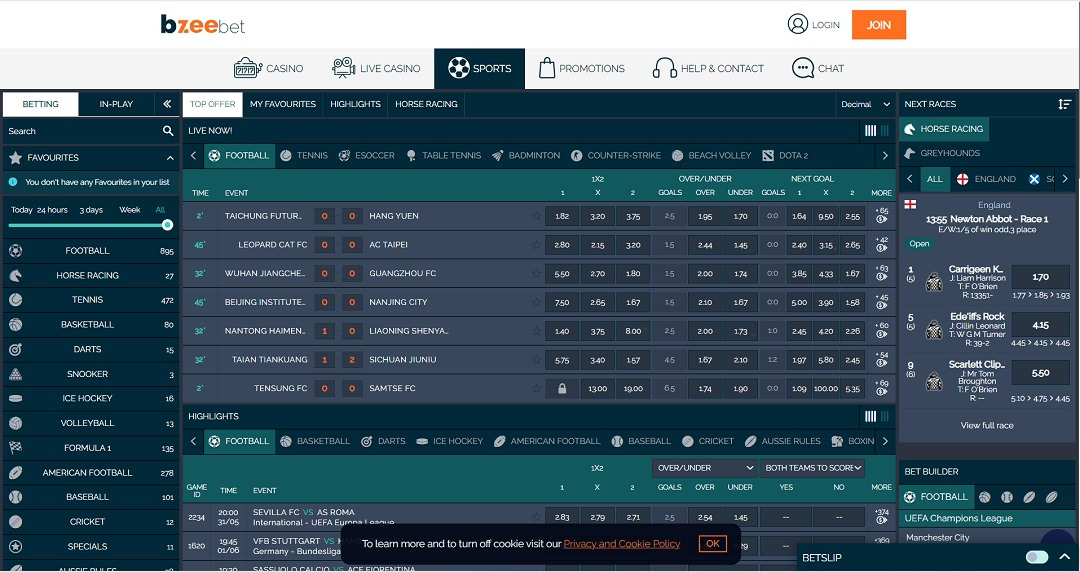
Task: Open the Privacy and Cookie Policy link
Action: tap(621, 544)
